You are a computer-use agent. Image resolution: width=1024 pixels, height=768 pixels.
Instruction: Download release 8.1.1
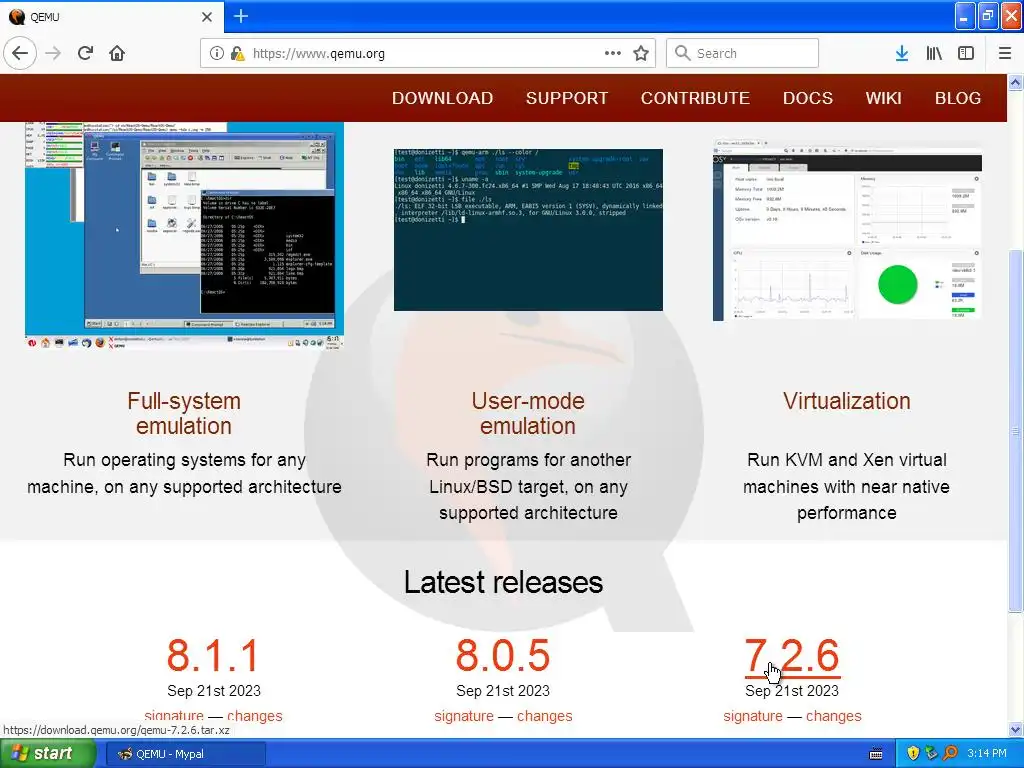214,655
